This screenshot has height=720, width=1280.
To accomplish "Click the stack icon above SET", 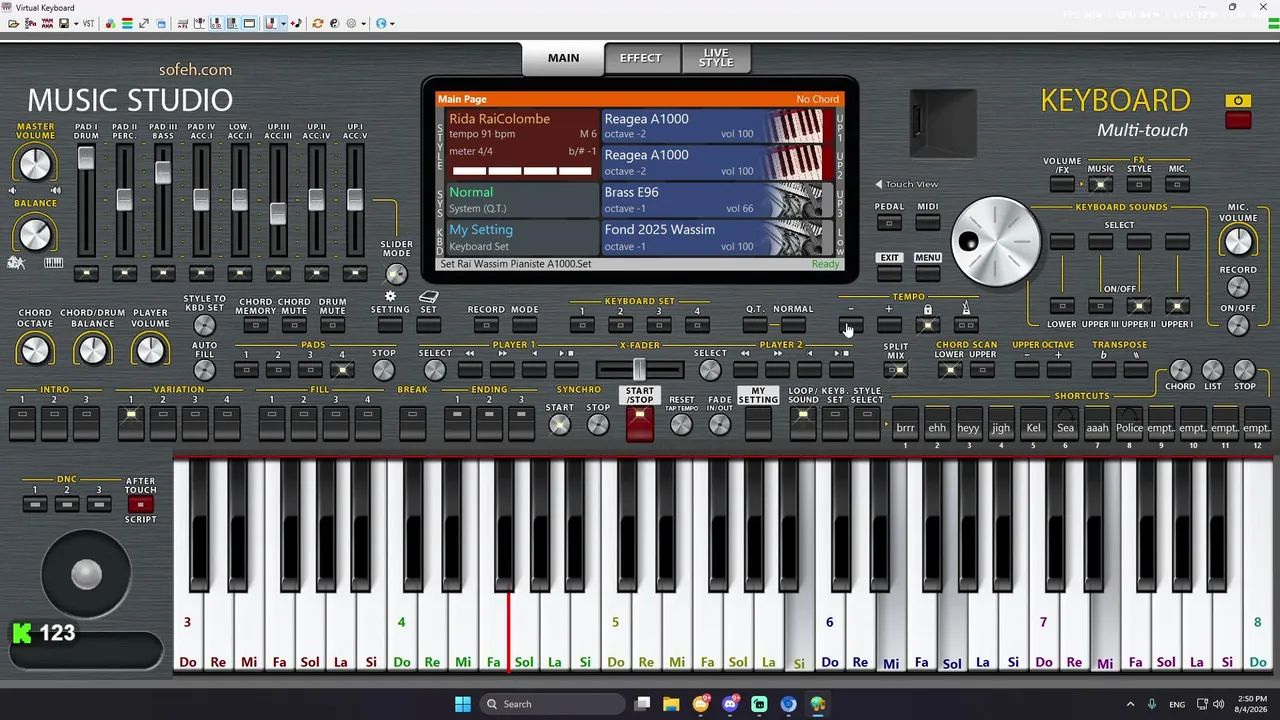I will click(x=428, y=297).
